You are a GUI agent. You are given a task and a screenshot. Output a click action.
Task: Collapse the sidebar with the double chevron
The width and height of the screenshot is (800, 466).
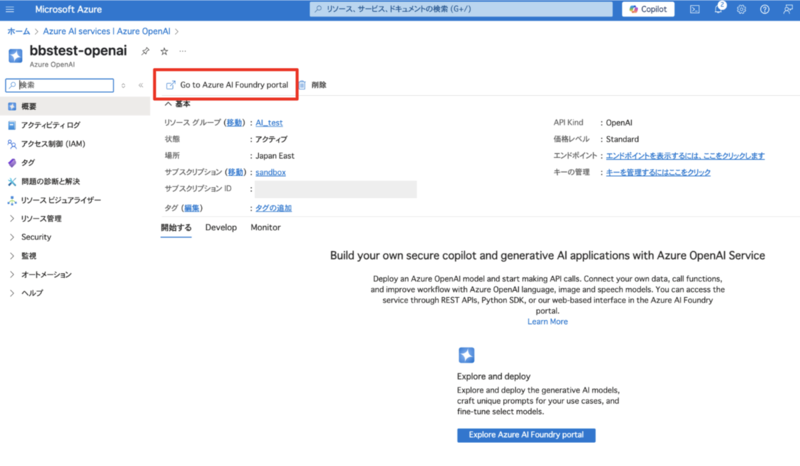pyautogui.click(x=141, y=85)
